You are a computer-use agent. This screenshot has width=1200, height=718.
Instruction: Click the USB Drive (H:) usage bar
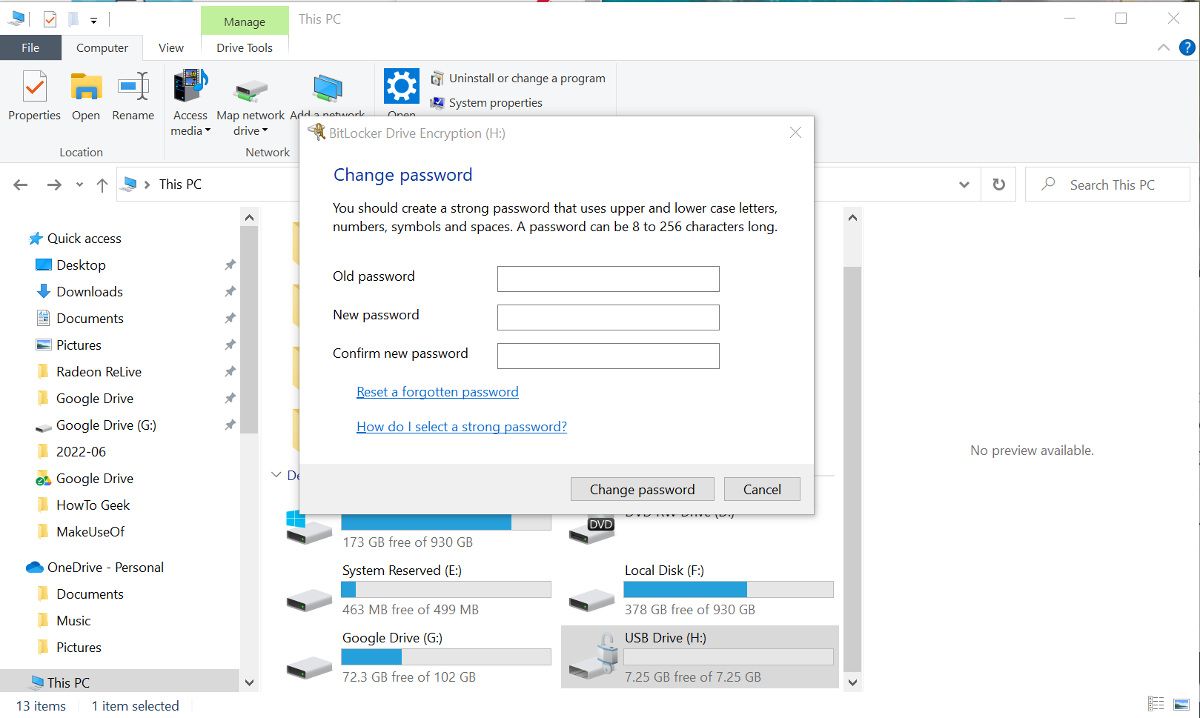click(729, 657)
